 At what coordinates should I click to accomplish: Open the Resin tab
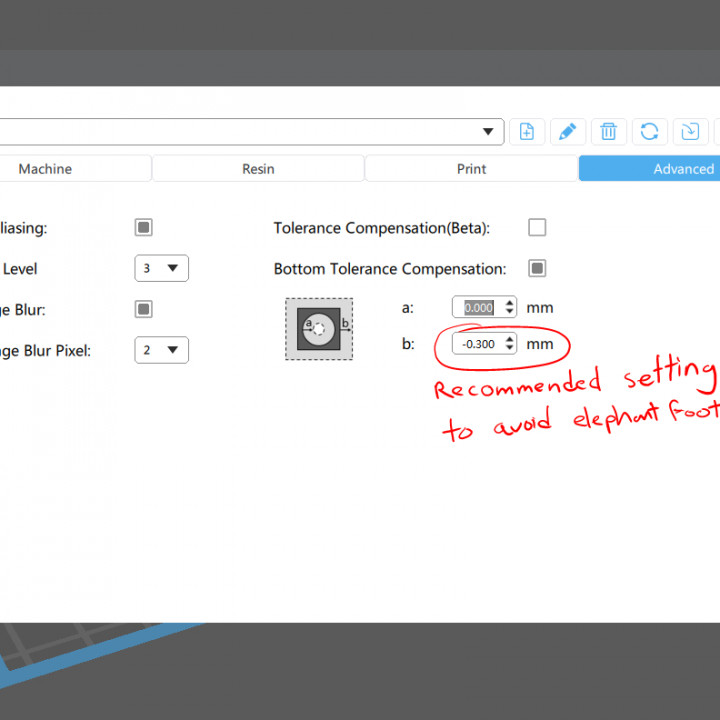tap(258, 169)
